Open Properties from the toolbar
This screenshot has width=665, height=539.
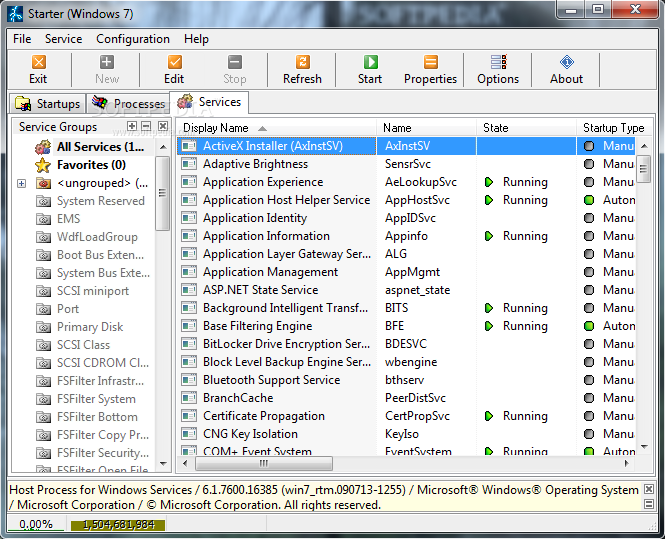(x=430, y=70)
